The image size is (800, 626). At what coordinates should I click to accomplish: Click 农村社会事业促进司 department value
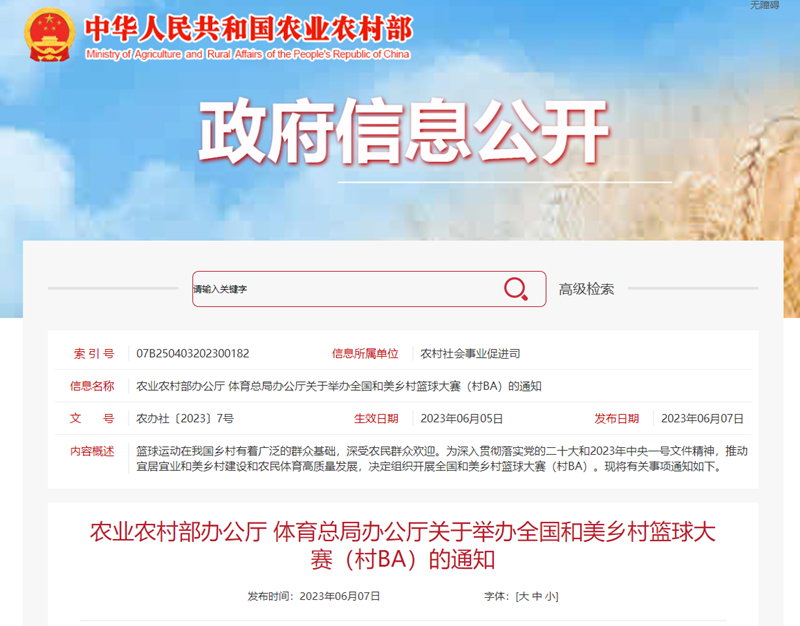tap(470, 353)
